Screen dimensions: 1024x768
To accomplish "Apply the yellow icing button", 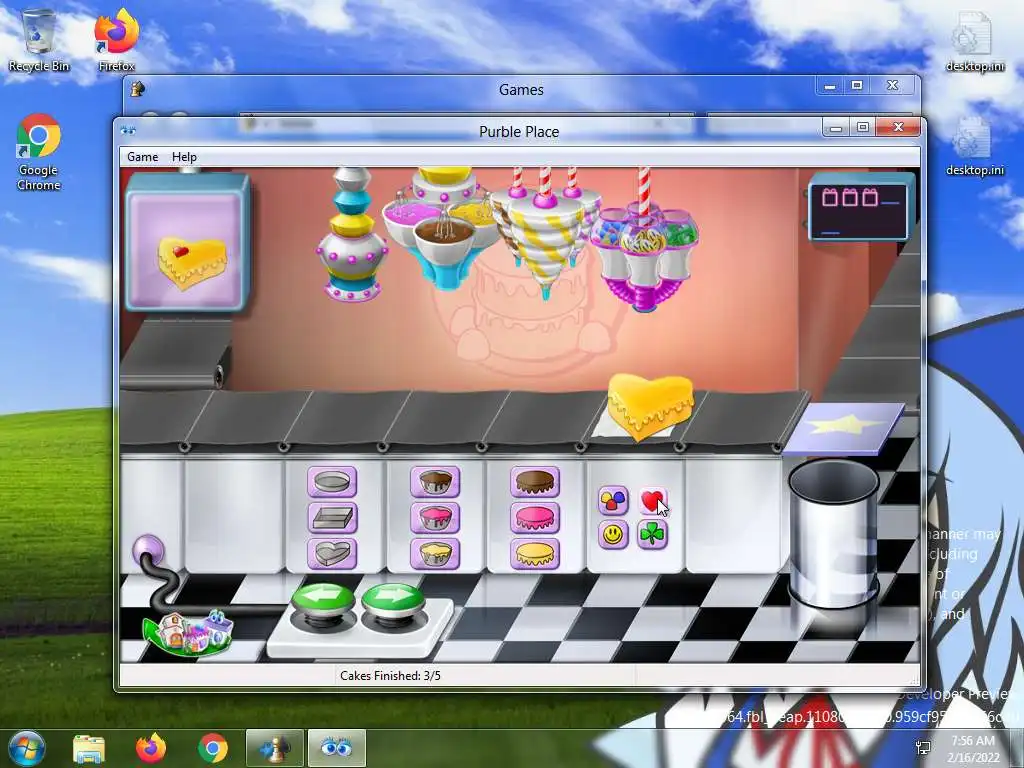I will [535, 553].
